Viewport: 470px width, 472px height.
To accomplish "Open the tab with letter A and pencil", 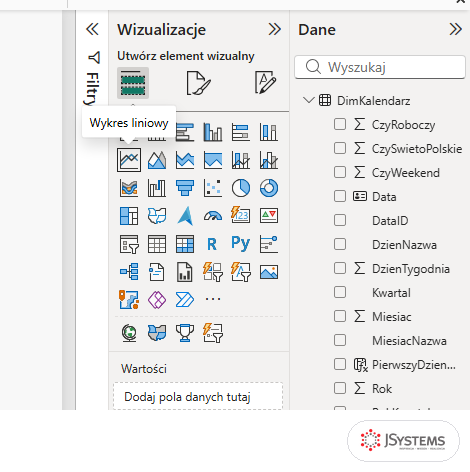I will [x=265, y=82].
